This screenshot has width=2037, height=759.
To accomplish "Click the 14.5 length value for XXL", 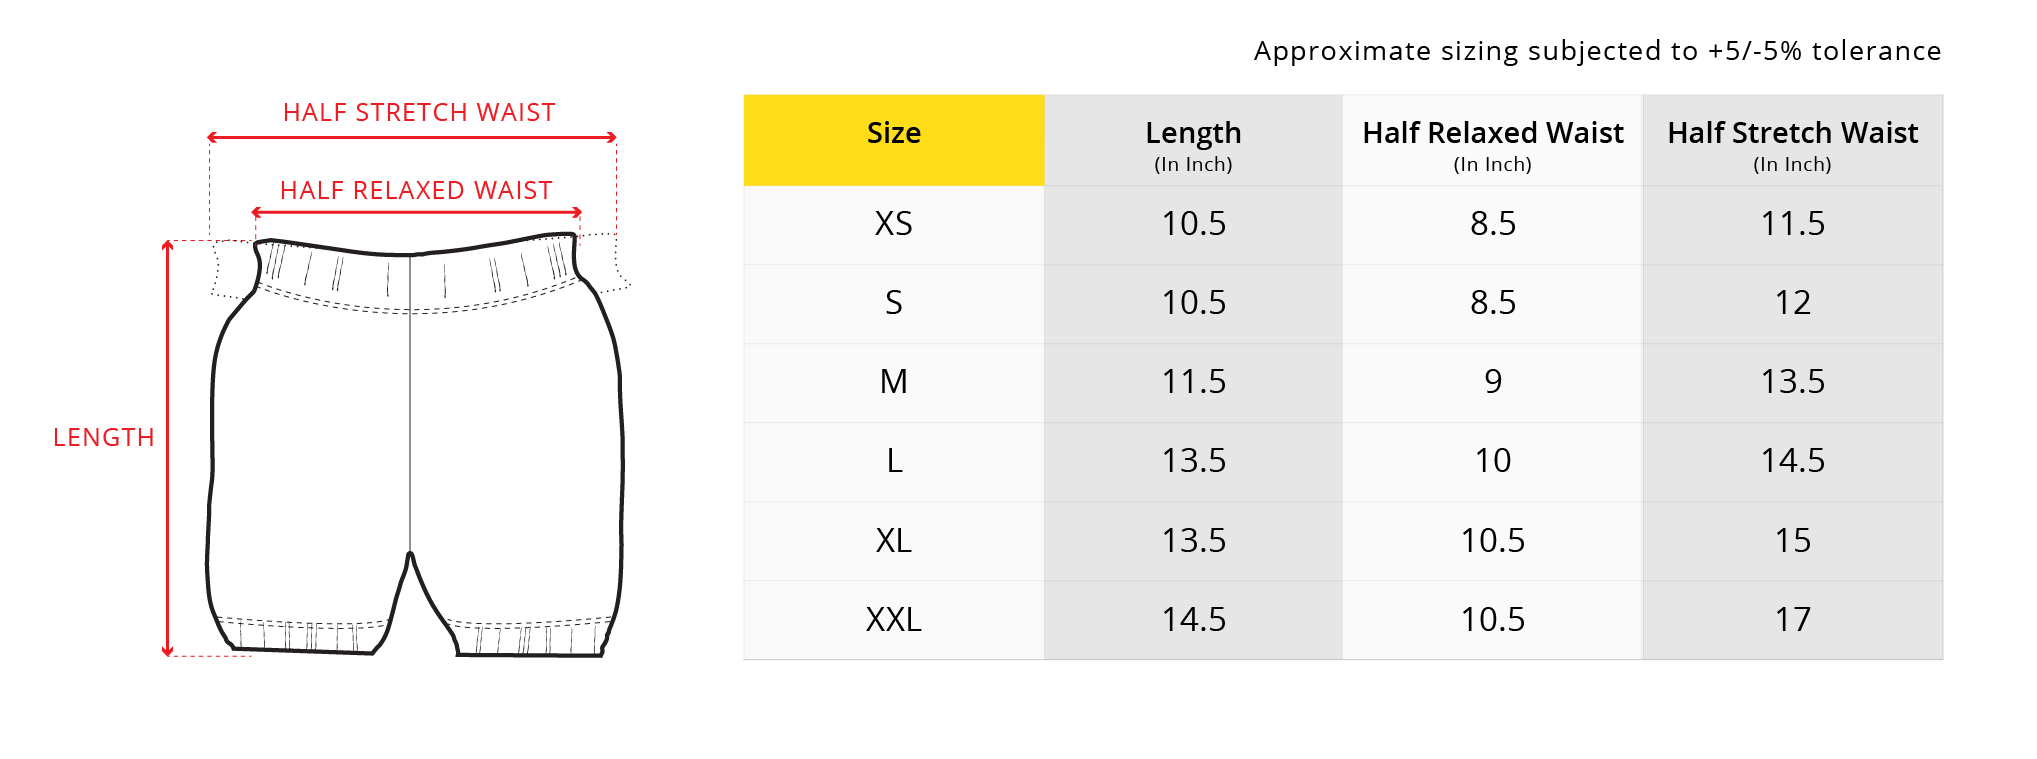I will (1193, 620).
